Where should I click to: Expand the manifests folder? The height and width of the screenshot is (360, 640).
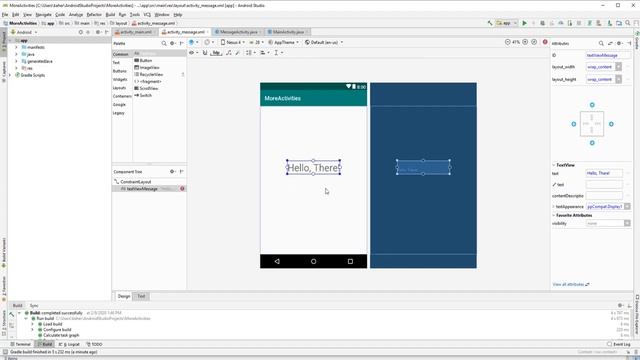click(x=16, y=47)
